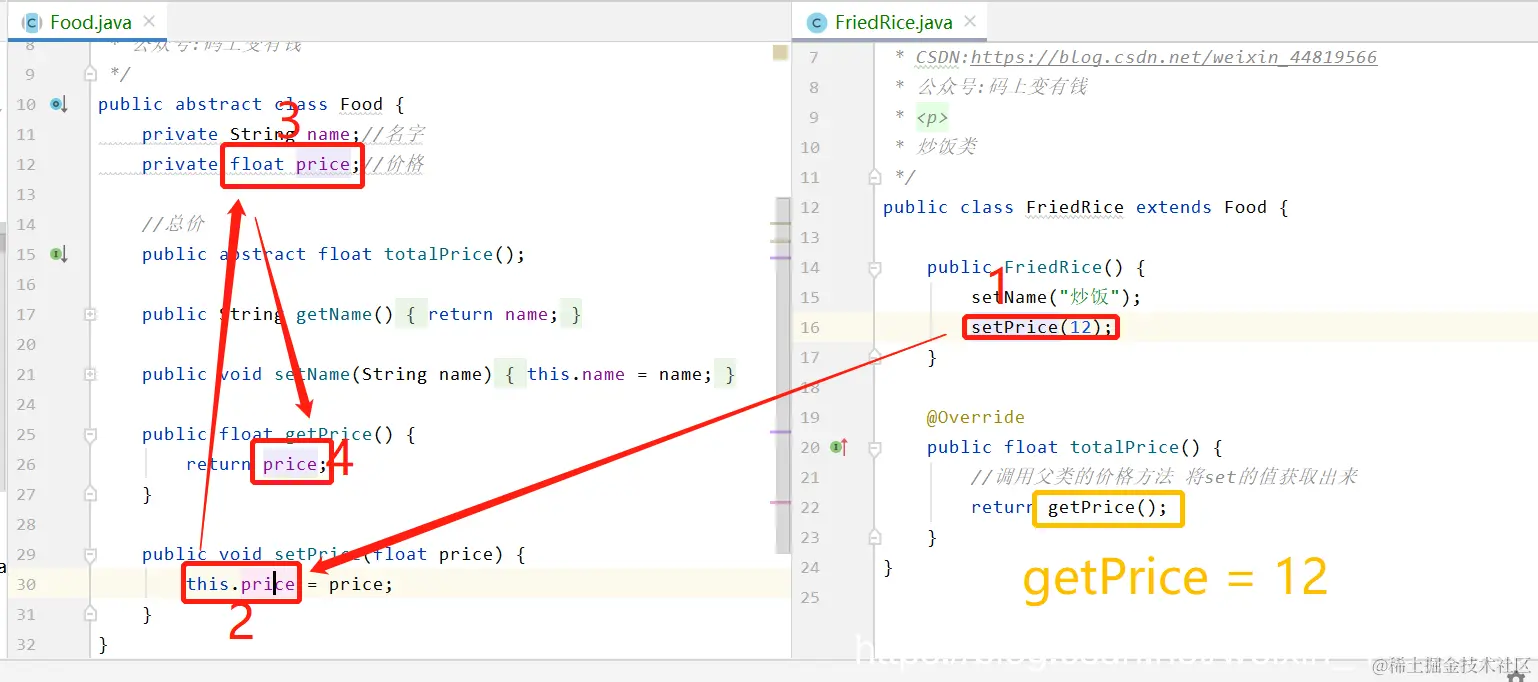Click line number 25 in FriedRice.java gutter
This screenshot has width=1538, height=682.
coord(809,597)
